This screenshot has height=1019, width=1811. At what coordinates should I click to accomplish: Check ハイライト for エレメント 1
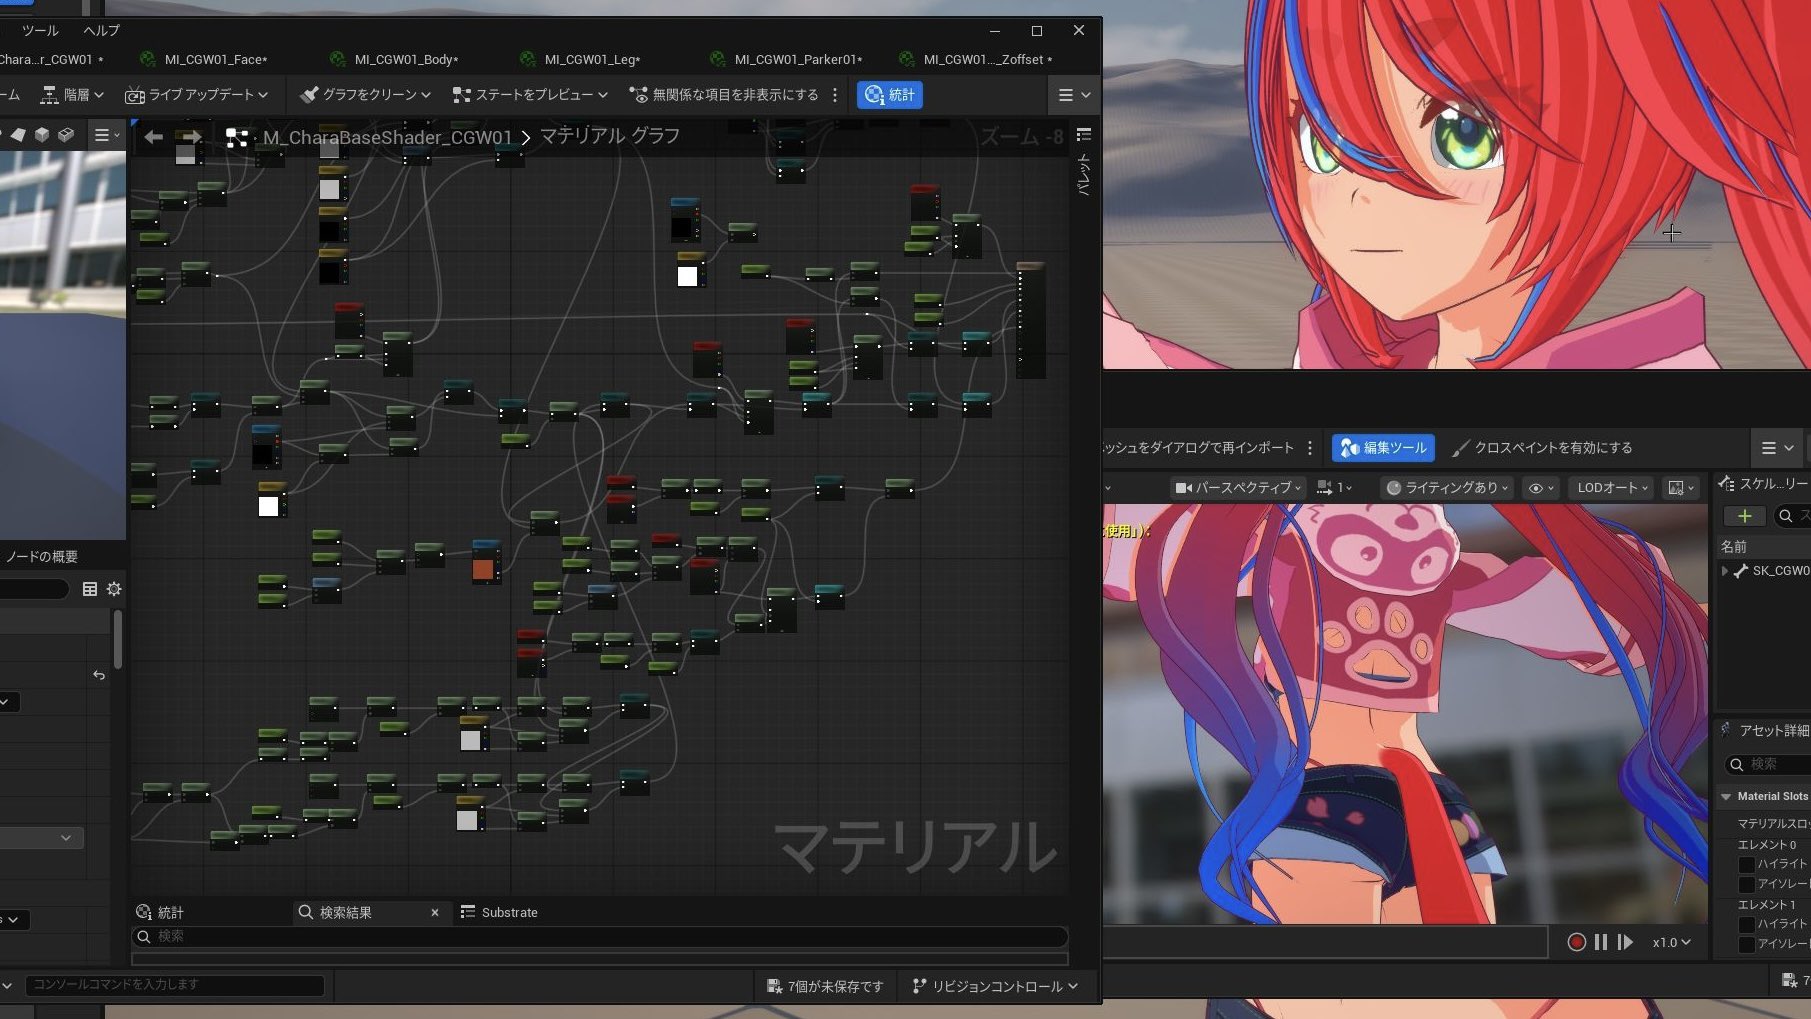coord(1747,924)
